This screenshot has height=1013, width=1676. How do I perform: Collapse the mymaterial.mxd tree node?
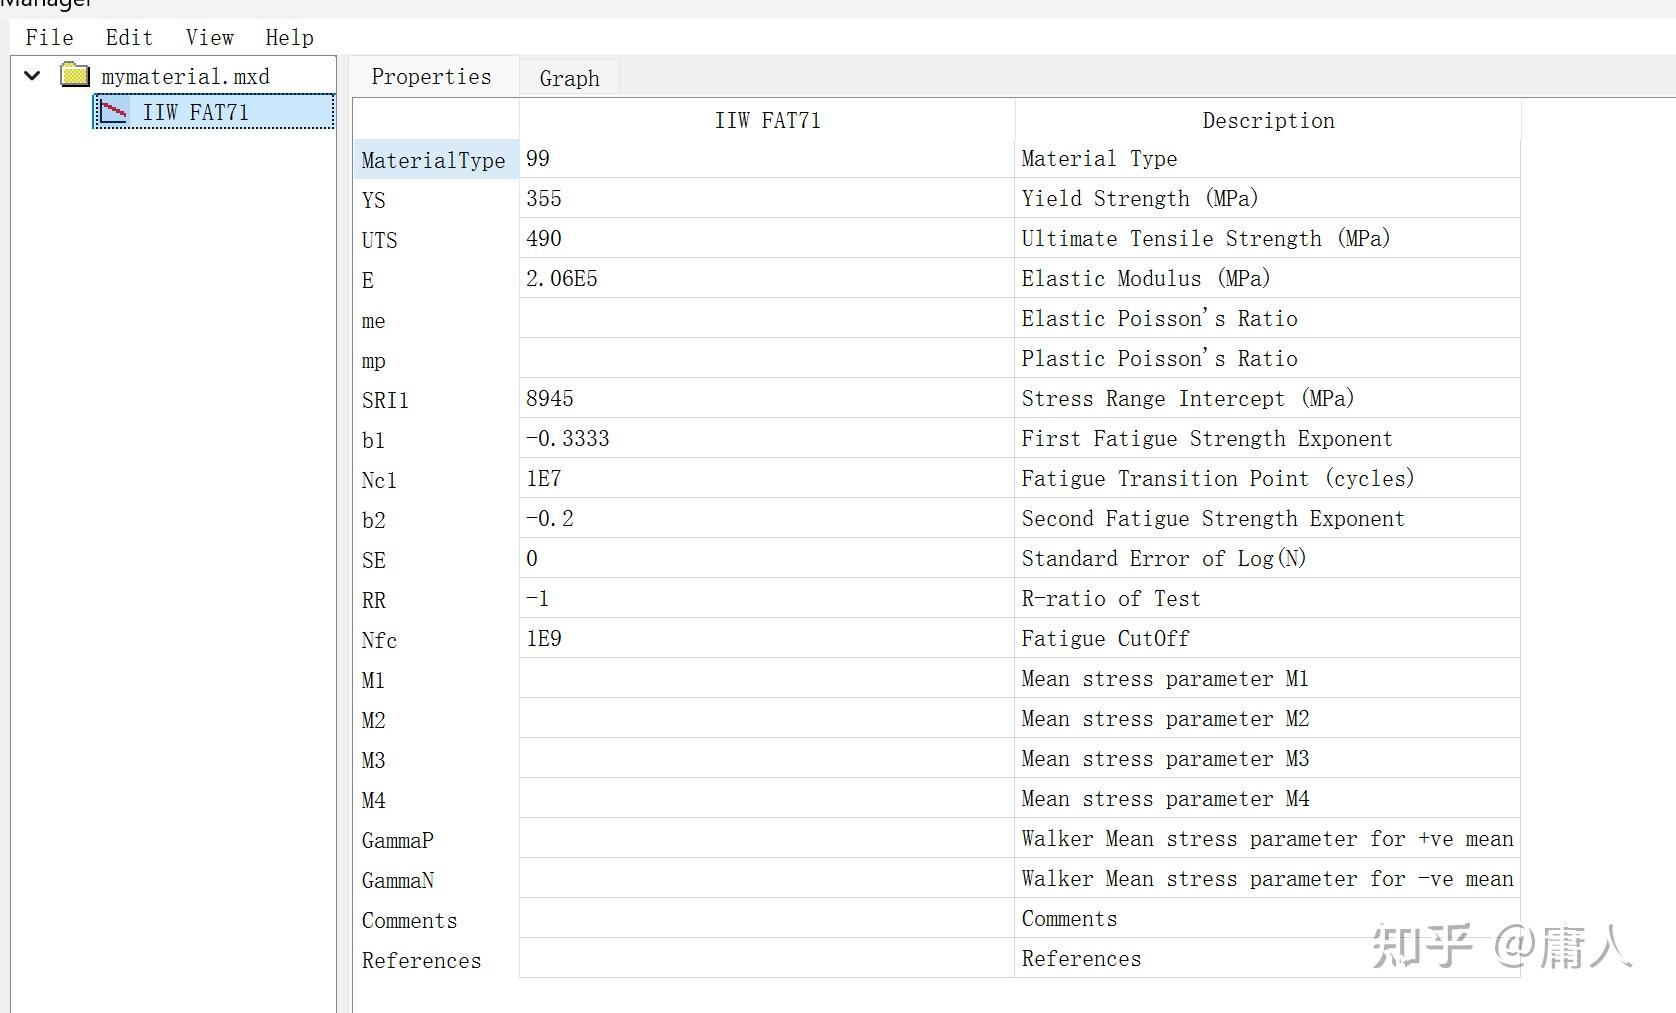coord(33,76)
